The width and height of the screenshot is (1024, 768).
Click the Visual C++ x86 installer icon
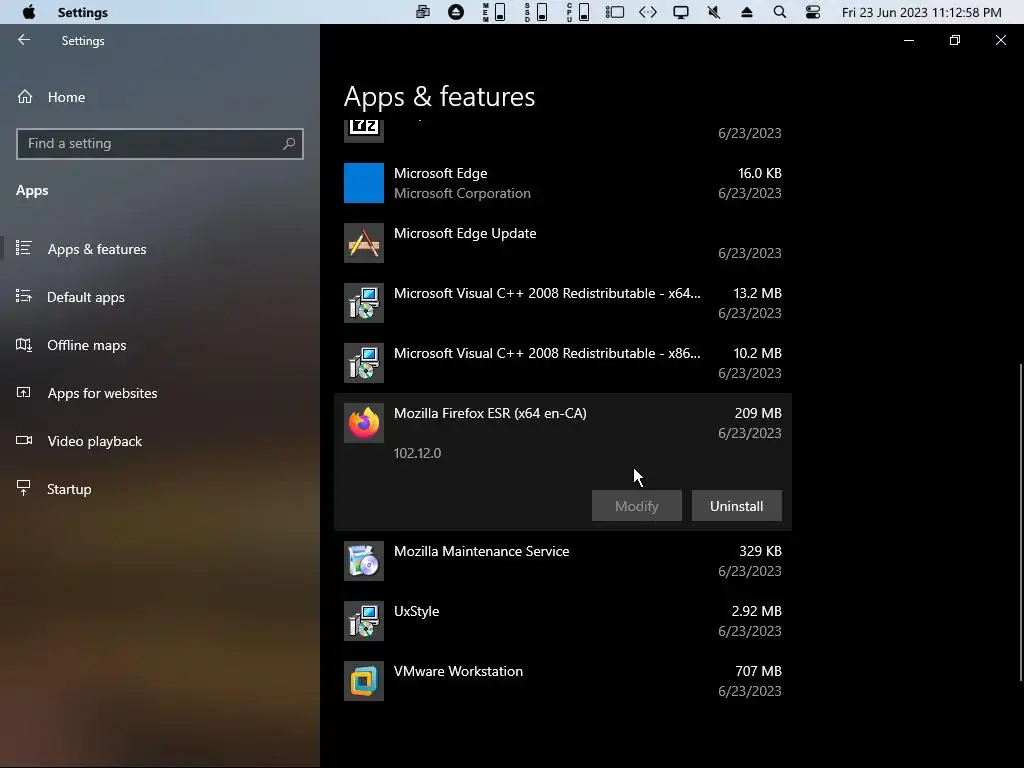point(364,363)
